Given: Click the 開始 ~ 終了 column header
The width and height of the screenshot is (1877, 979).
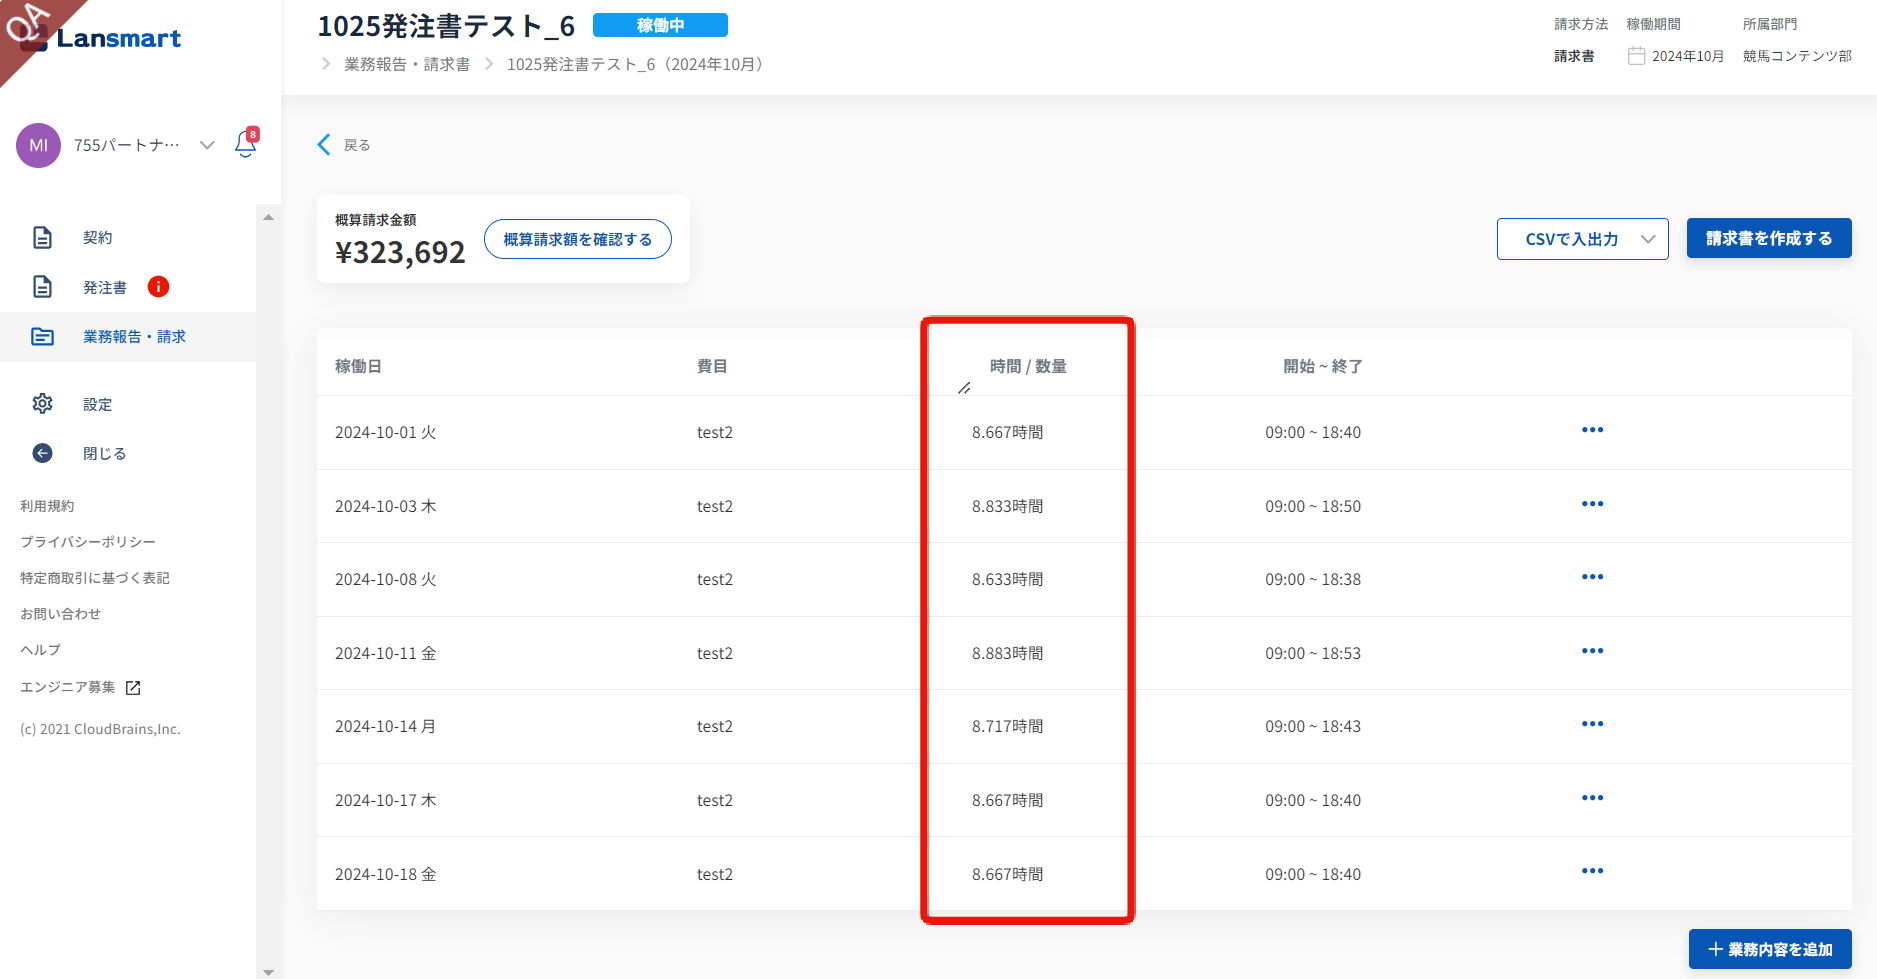Looking at the screenshot, I should (1323, 366).
